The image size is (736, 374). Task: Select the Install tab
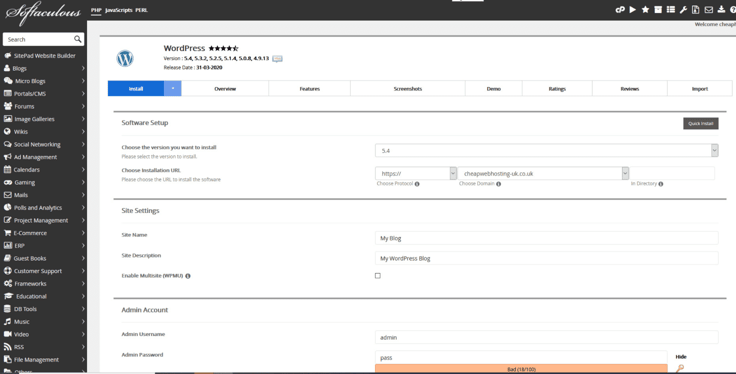[x=136, y=89]
